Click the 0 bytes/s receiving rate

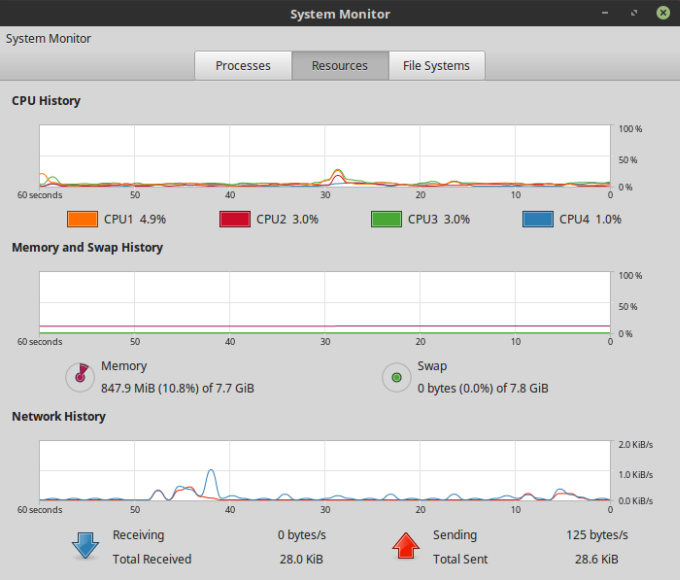302,535
